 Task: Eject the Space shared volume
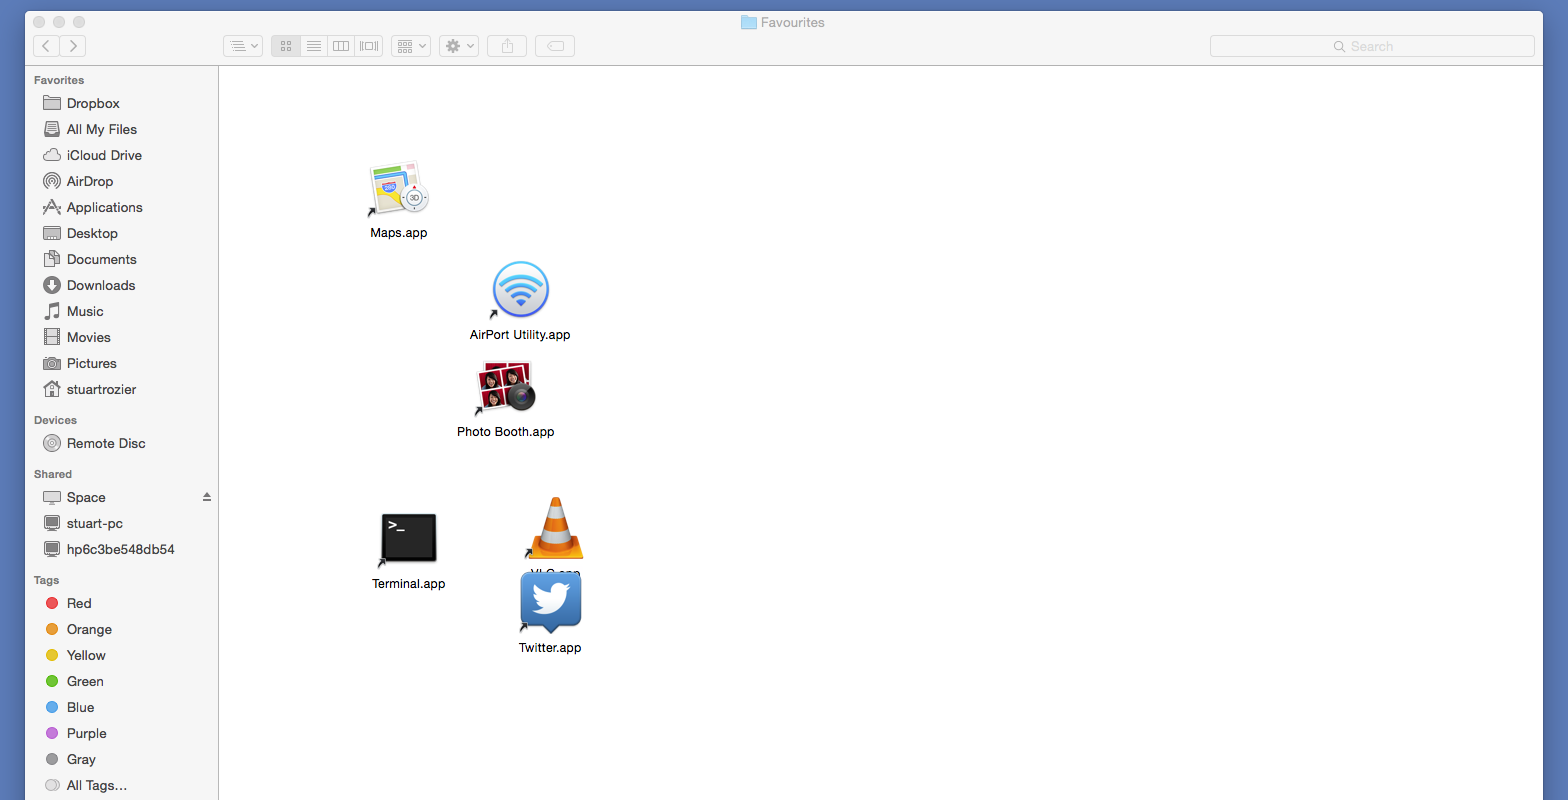[207, 497]
